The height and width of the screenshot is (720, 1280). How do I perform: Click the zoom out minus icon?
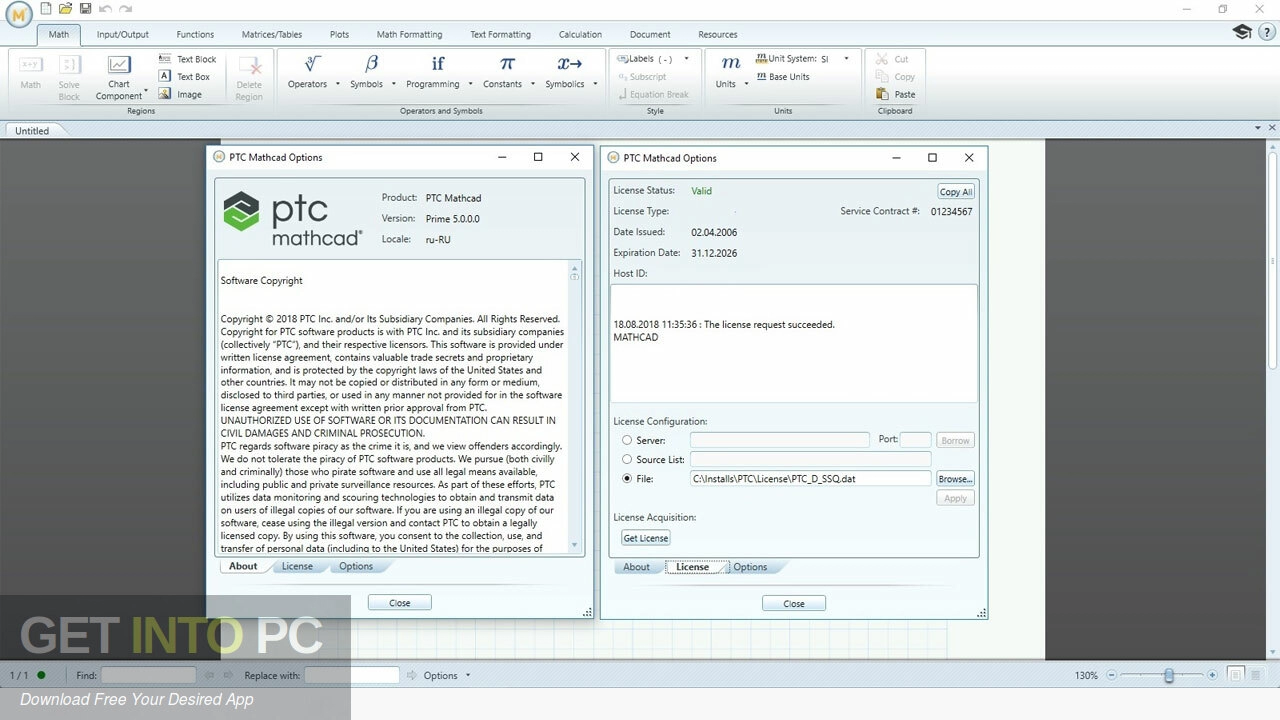click(x=1111, y=676)
